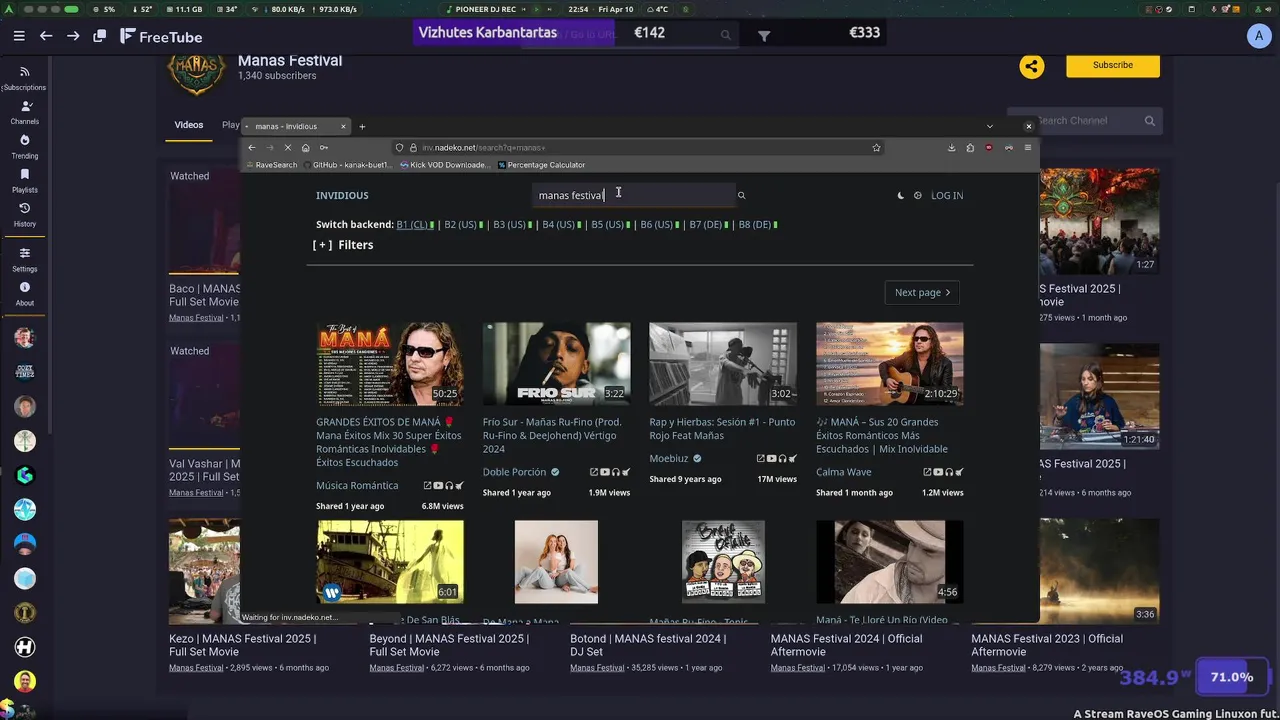Image resolution: width=1280 pixels, height=720 pixels.
Task: Listen to the Música Romántica video via headphones icon
Action: tap(449, 486)
